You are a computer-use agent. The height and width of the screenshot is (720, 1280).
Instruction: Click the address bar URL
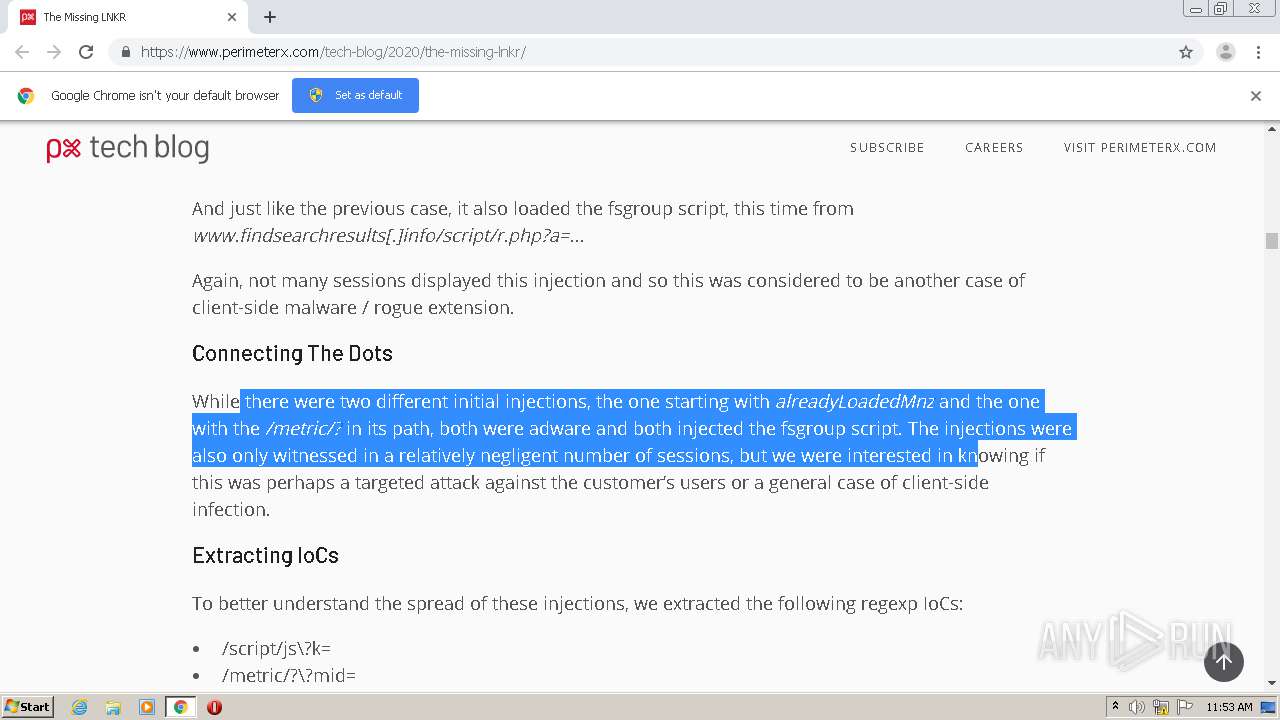point(333,52)
